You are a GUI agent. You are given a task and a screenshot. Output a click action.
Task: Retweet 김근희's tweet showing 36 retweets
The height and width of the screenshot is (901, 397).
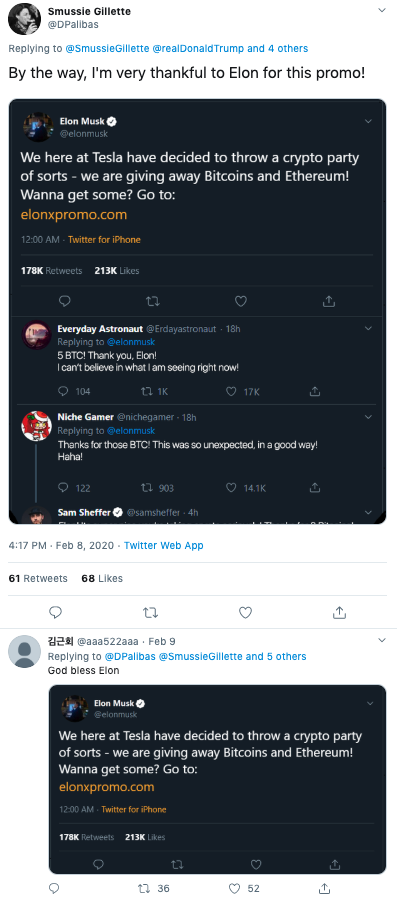[155, 888]
